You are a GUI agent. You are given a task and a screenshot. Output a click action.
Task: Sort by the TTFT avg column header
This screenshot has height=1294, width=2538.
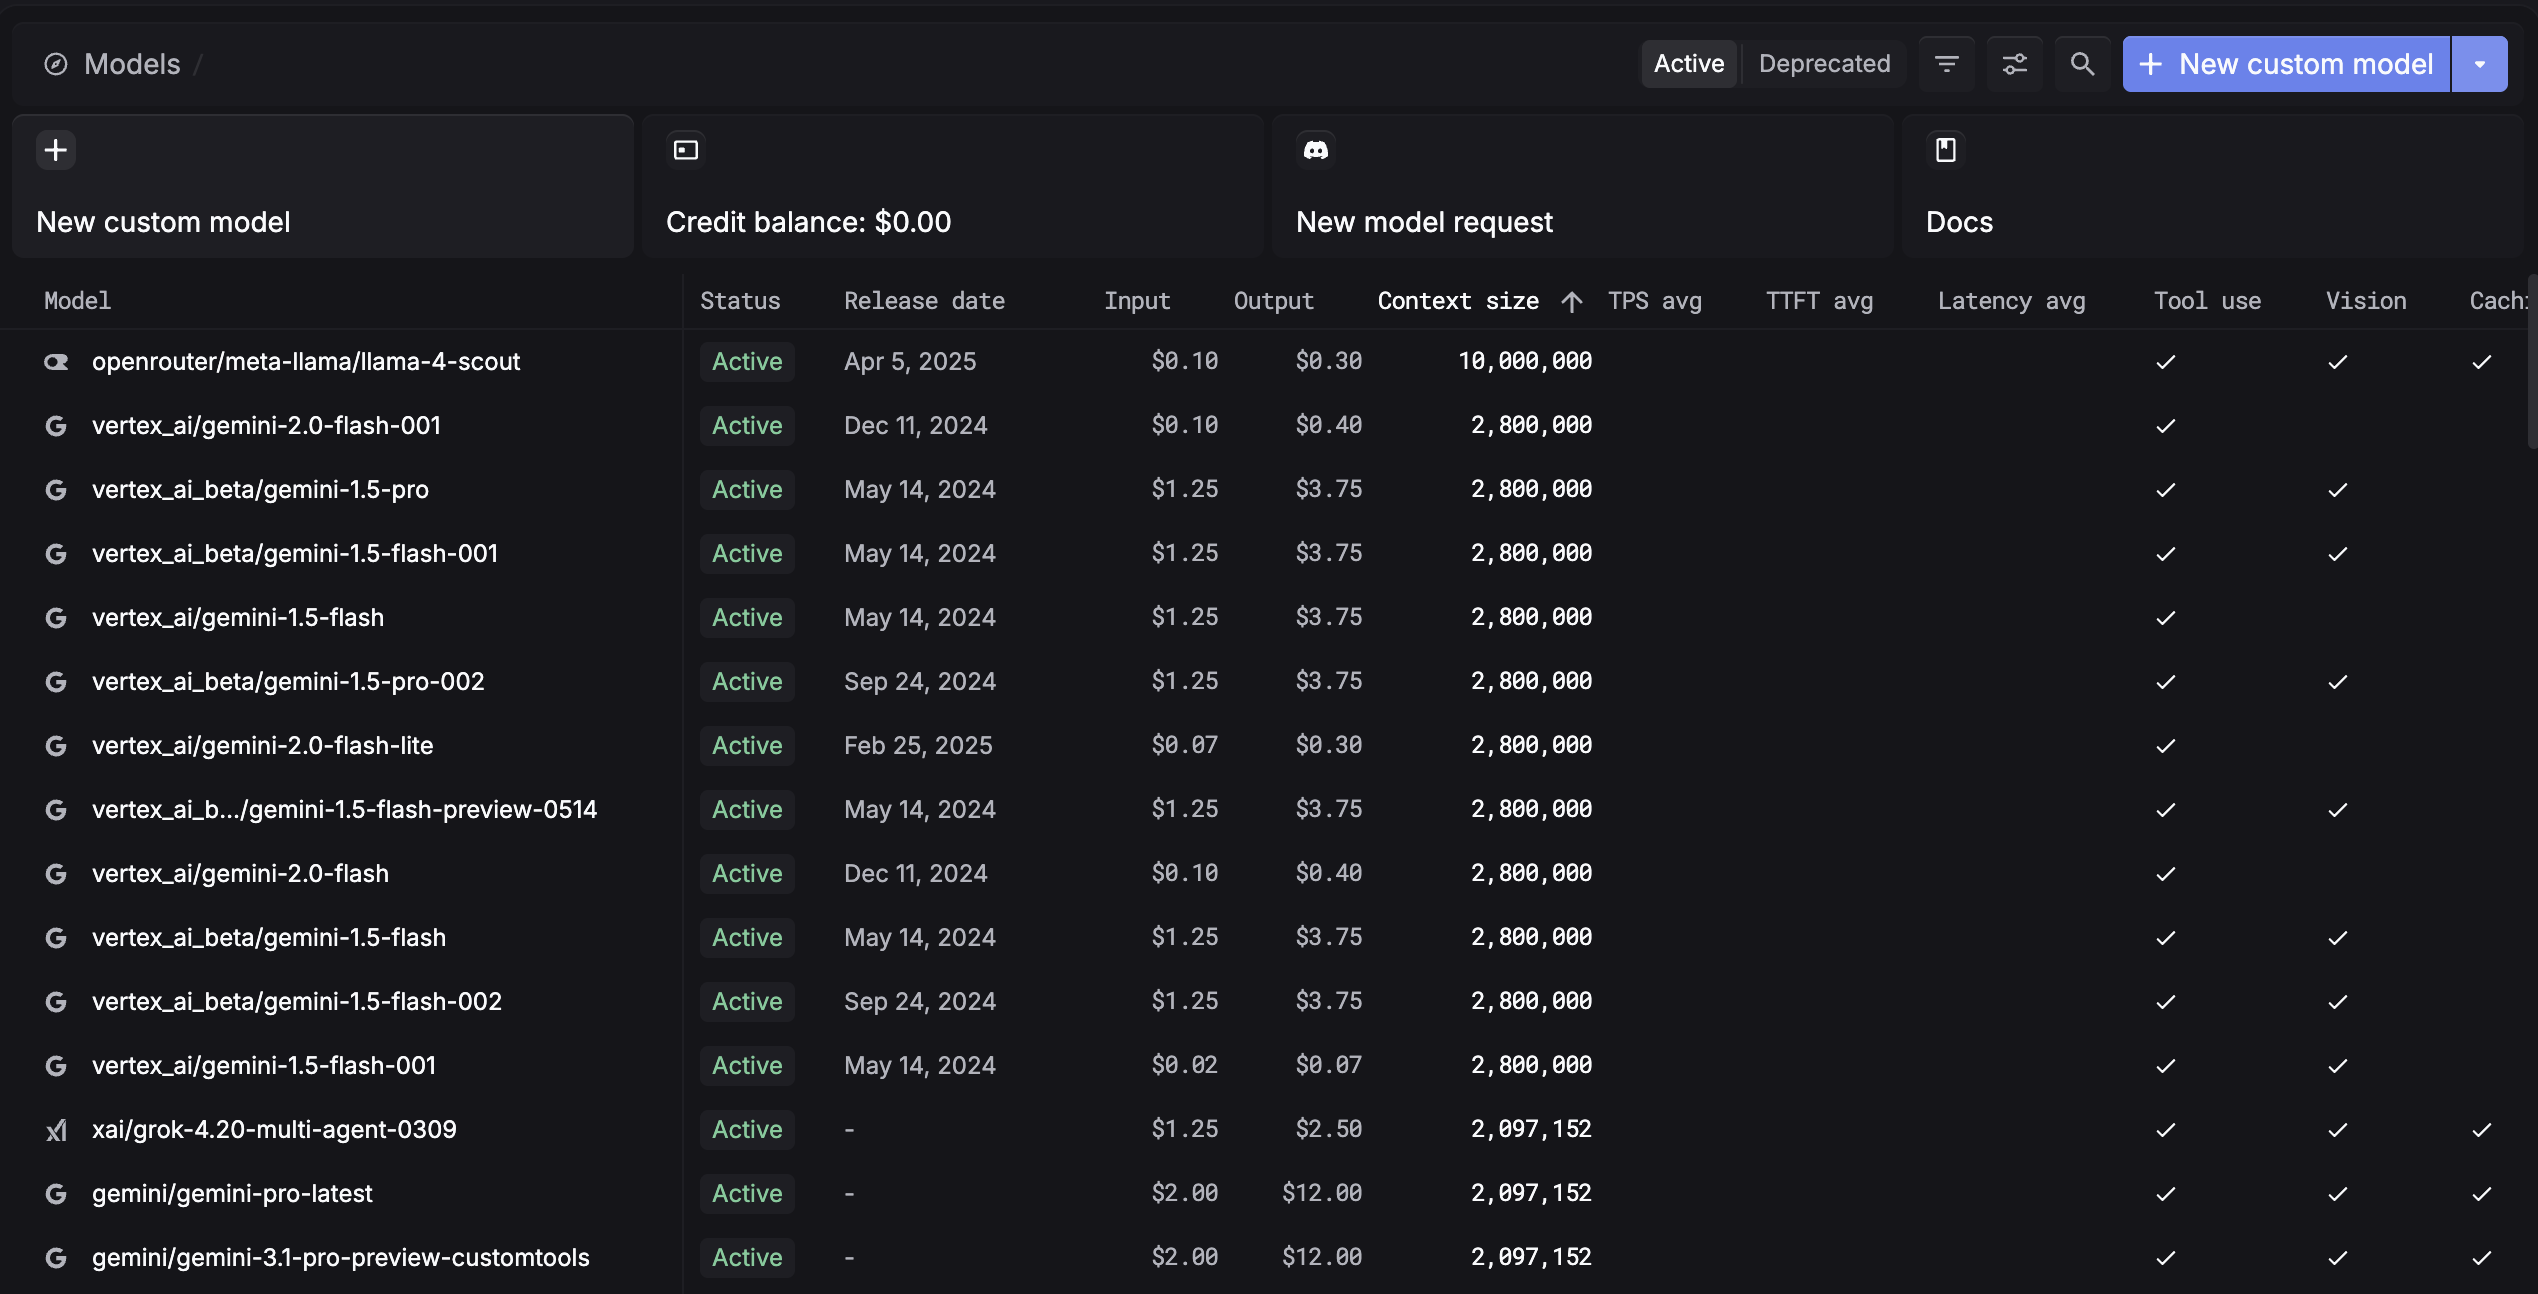[x=1819, y=301]
